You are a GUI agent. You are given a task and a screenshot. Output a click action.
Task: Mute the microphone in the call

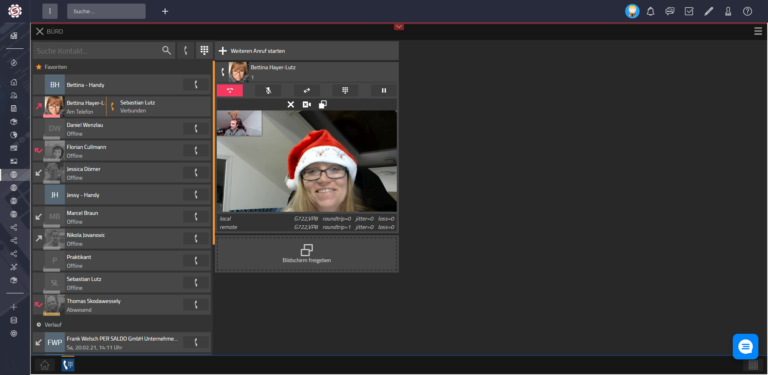(x=268, y=91)
